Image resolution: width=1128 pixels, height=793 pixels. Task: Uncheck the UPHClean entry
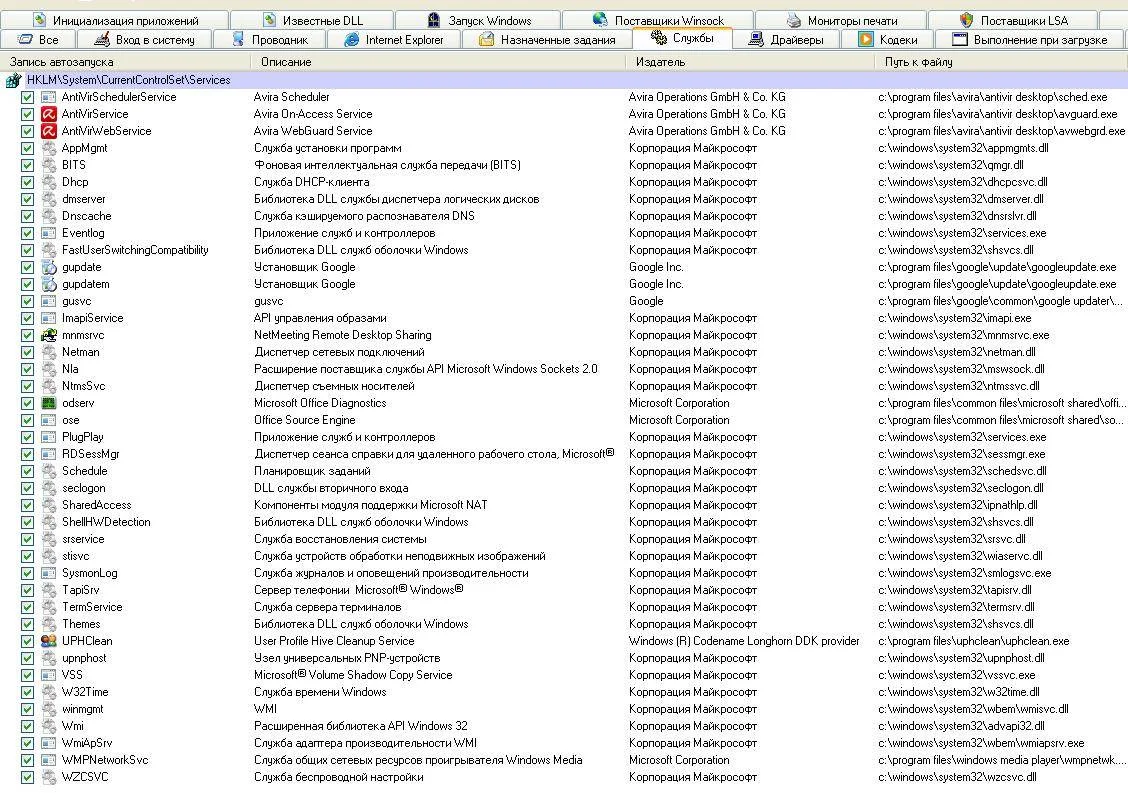click(27, 640)
